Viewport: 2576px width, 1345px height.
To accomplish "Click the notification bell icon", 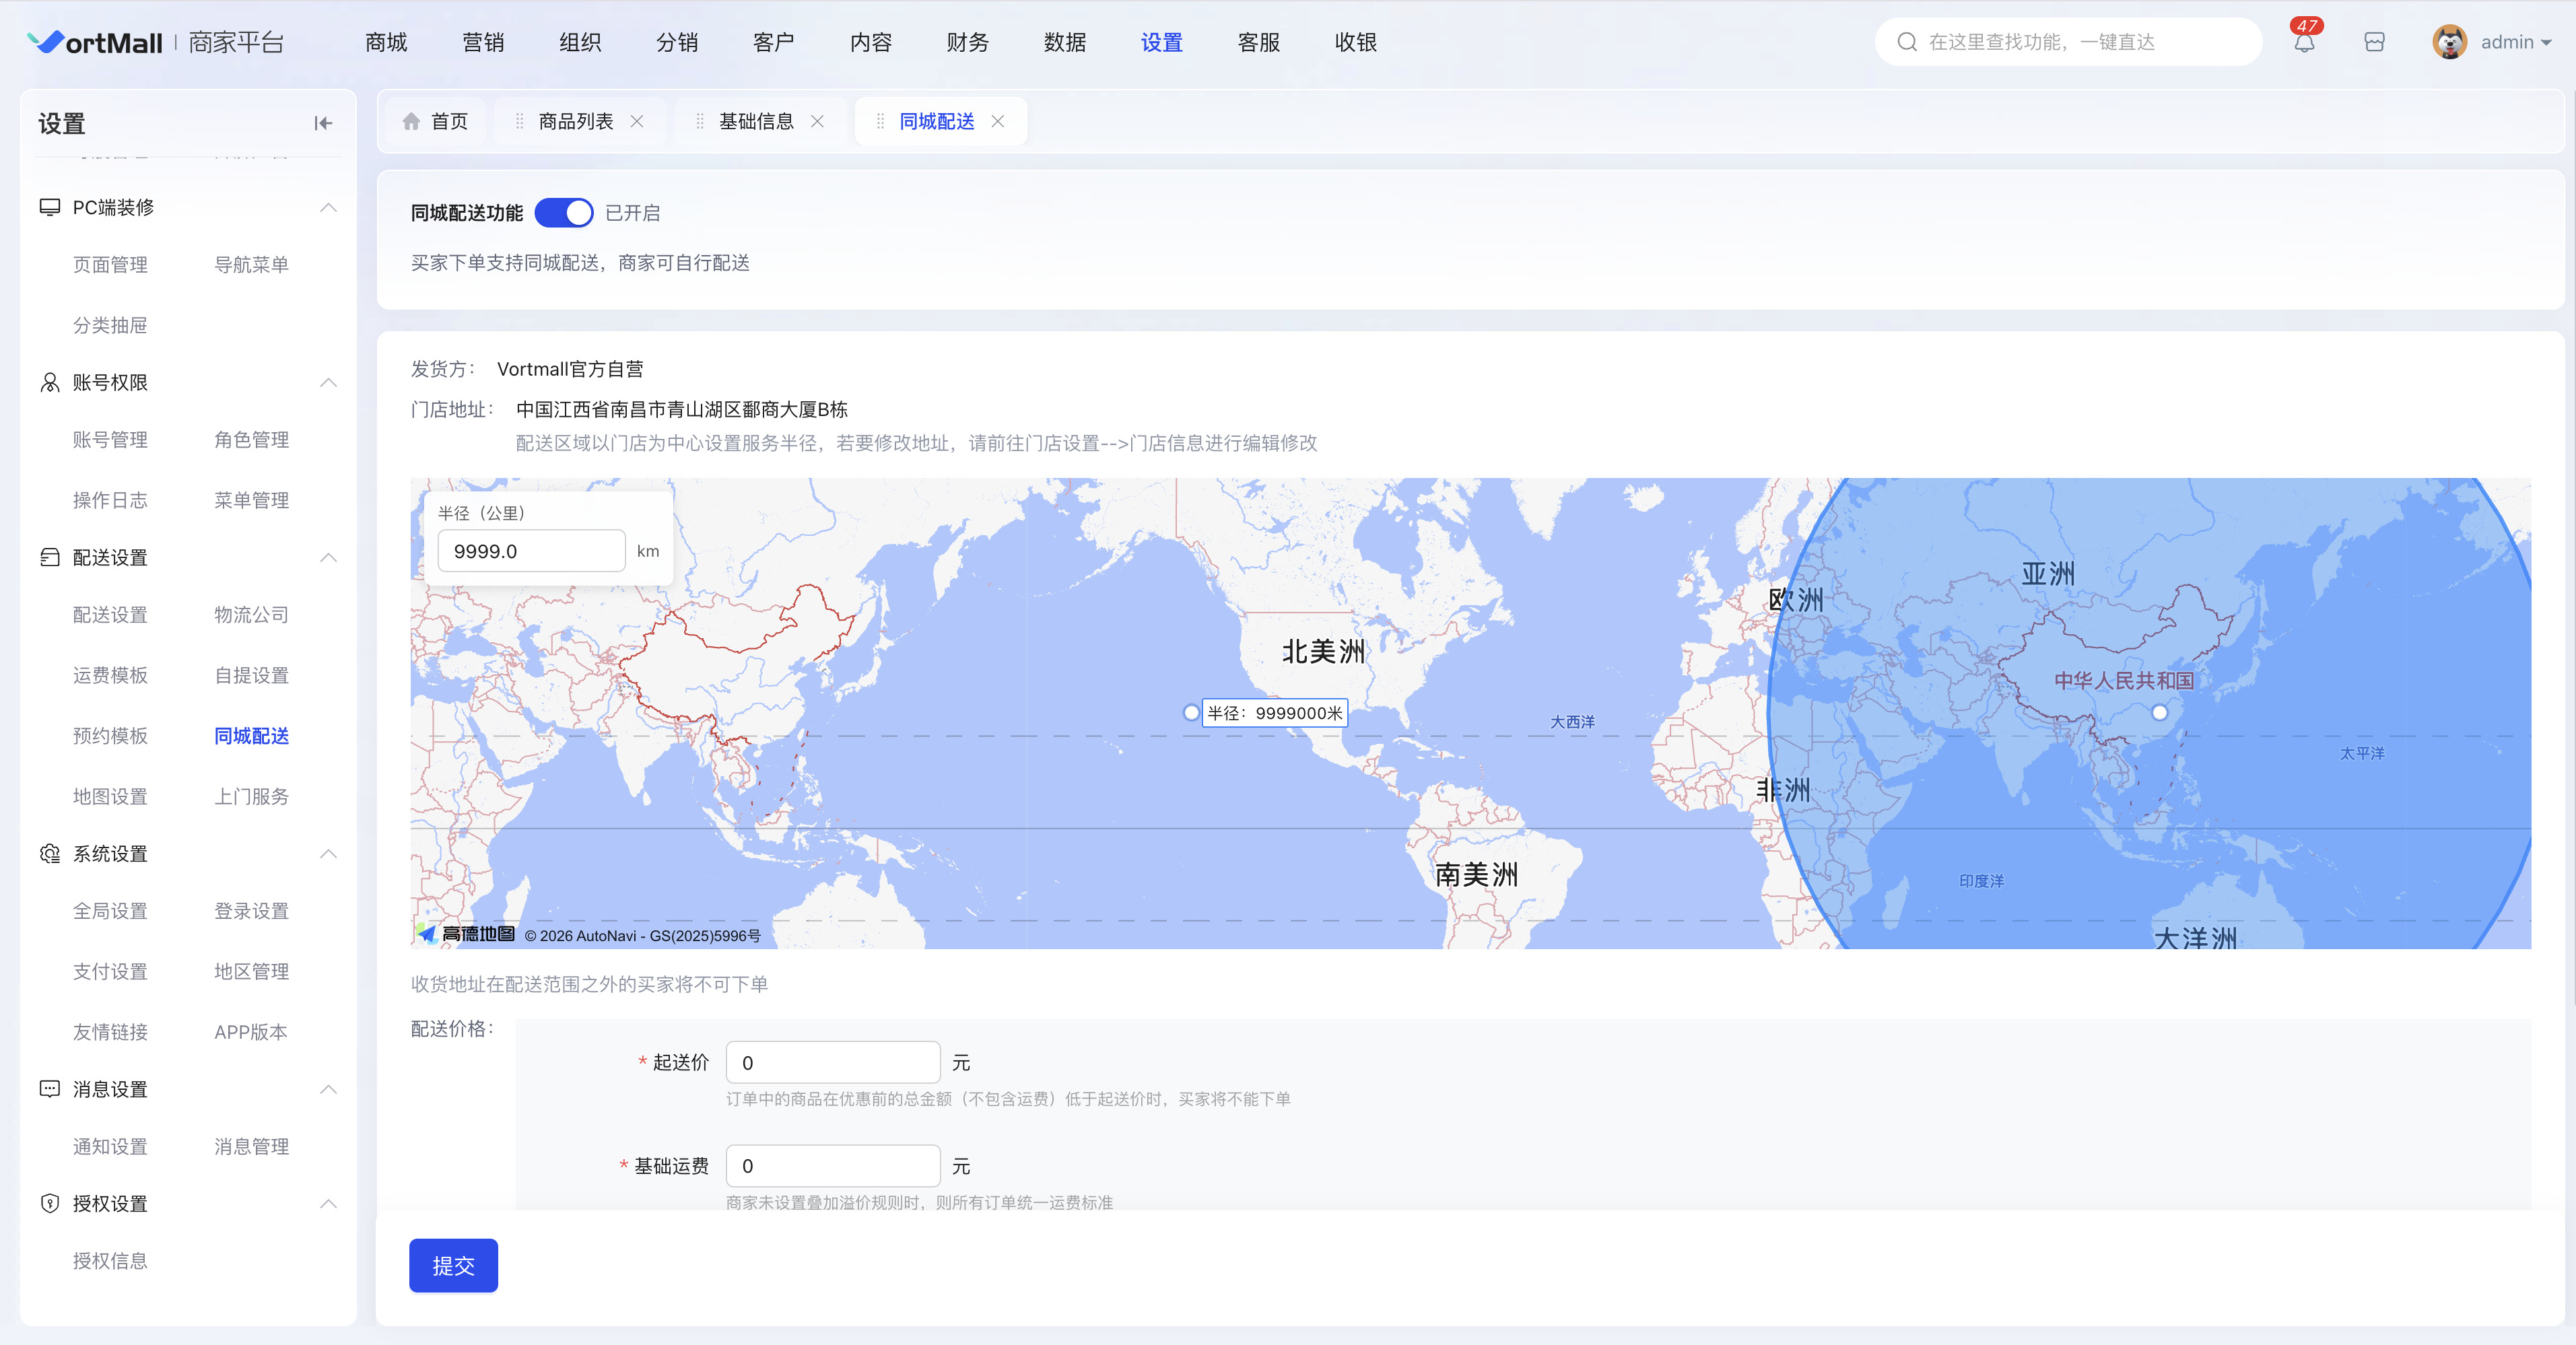I will 2304,42.
